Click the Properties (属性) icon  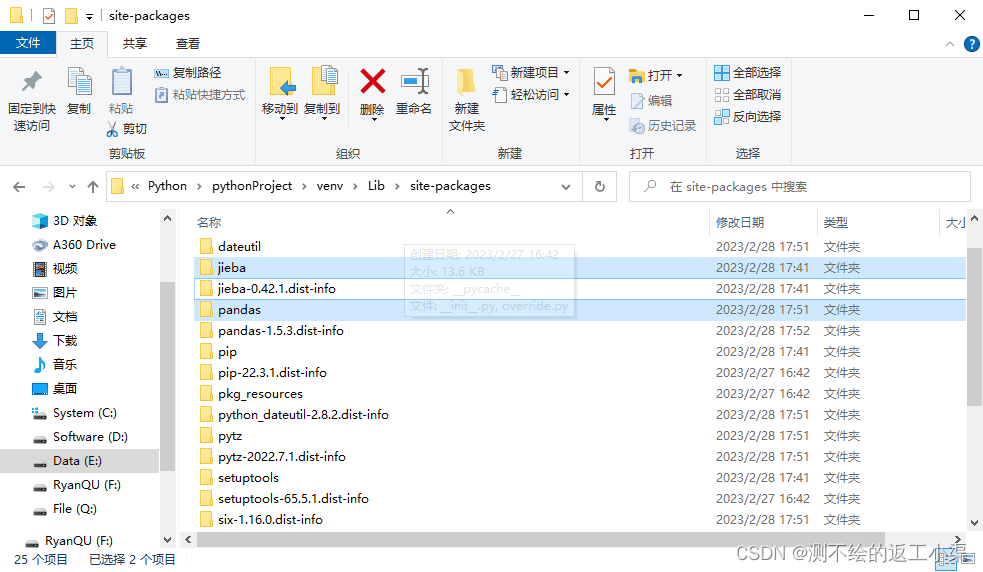[604, 82]
